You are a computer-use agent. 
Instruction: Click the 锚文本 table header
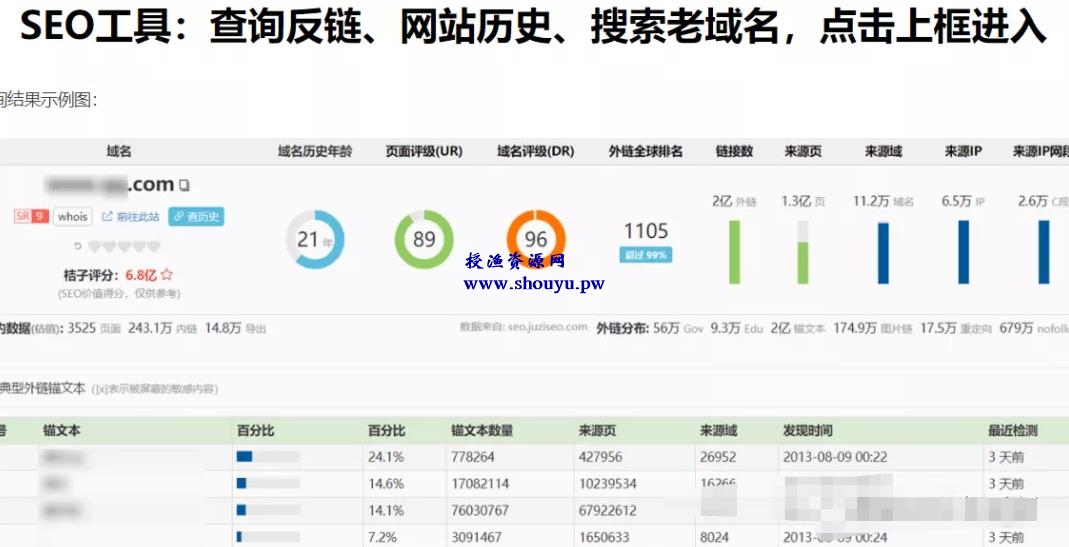click(x=61, y=430)
